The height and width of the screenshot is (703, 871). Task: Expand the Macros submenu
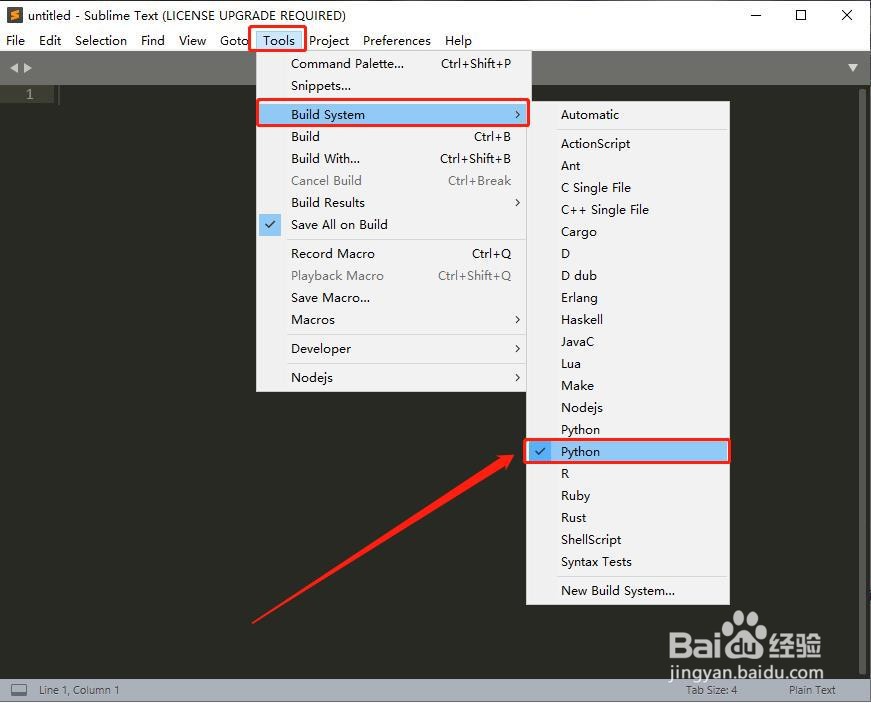point(392,320)
